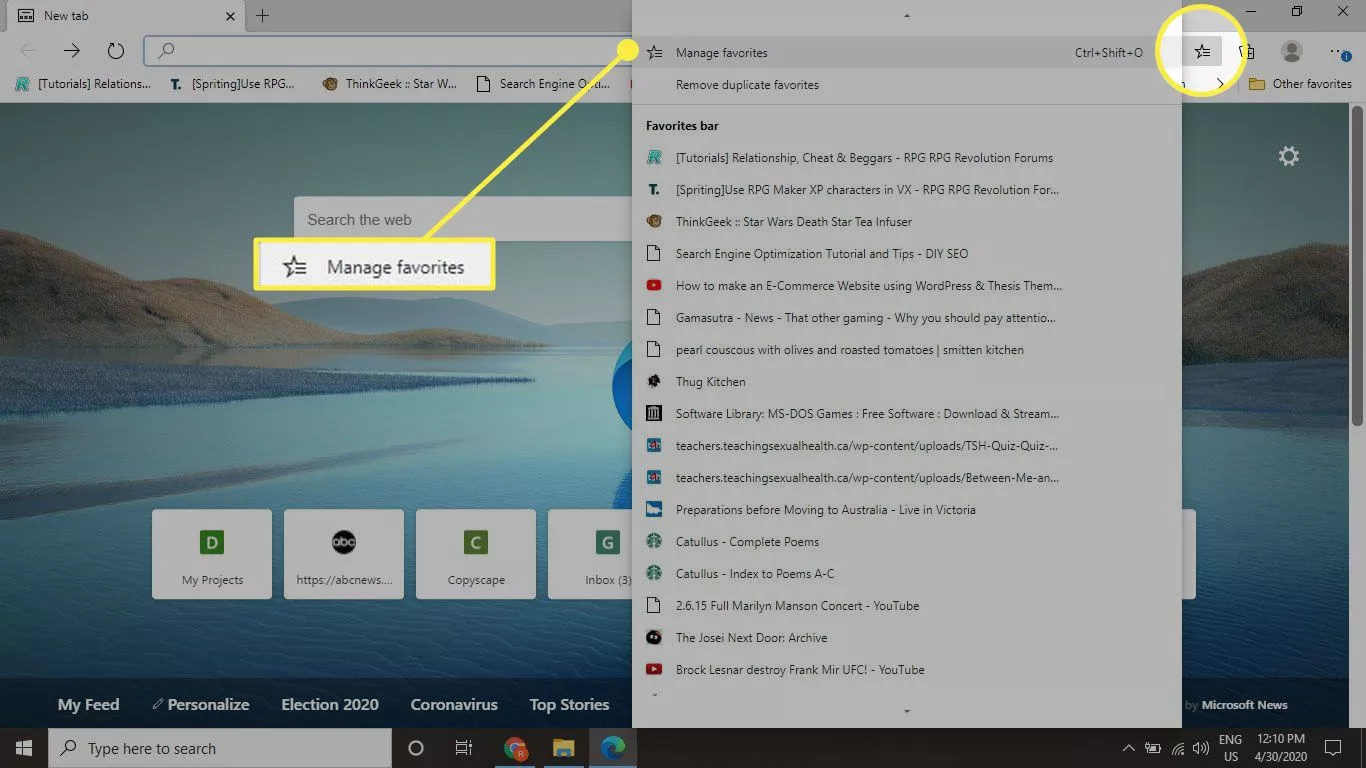Open the Settings and more ellipsis menu

click(x=1339, y=51)
